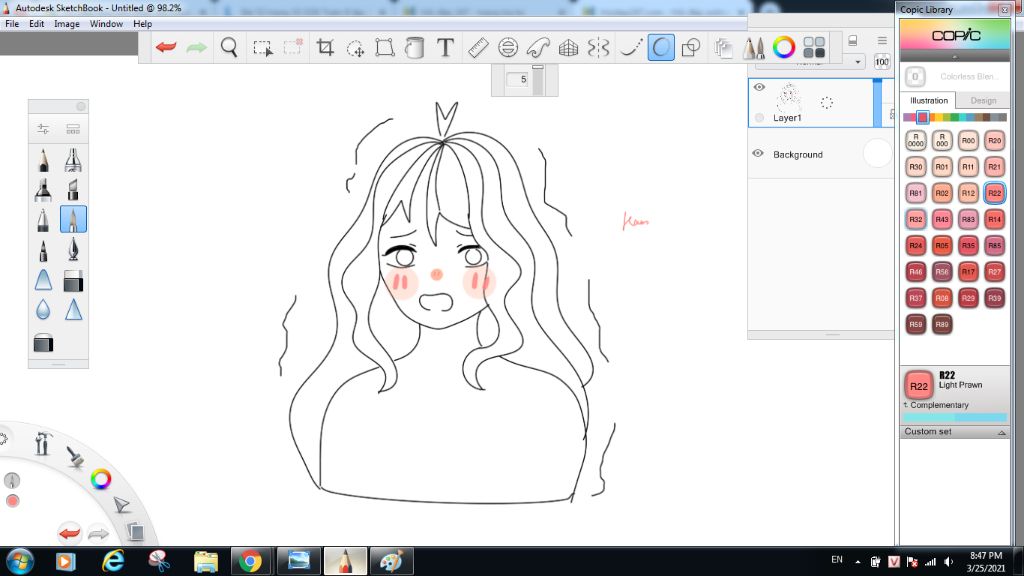Toggle the highlighted Predictive Stroke tool
The height and width of the screenshot is (576, 1024).
point(661,47)
